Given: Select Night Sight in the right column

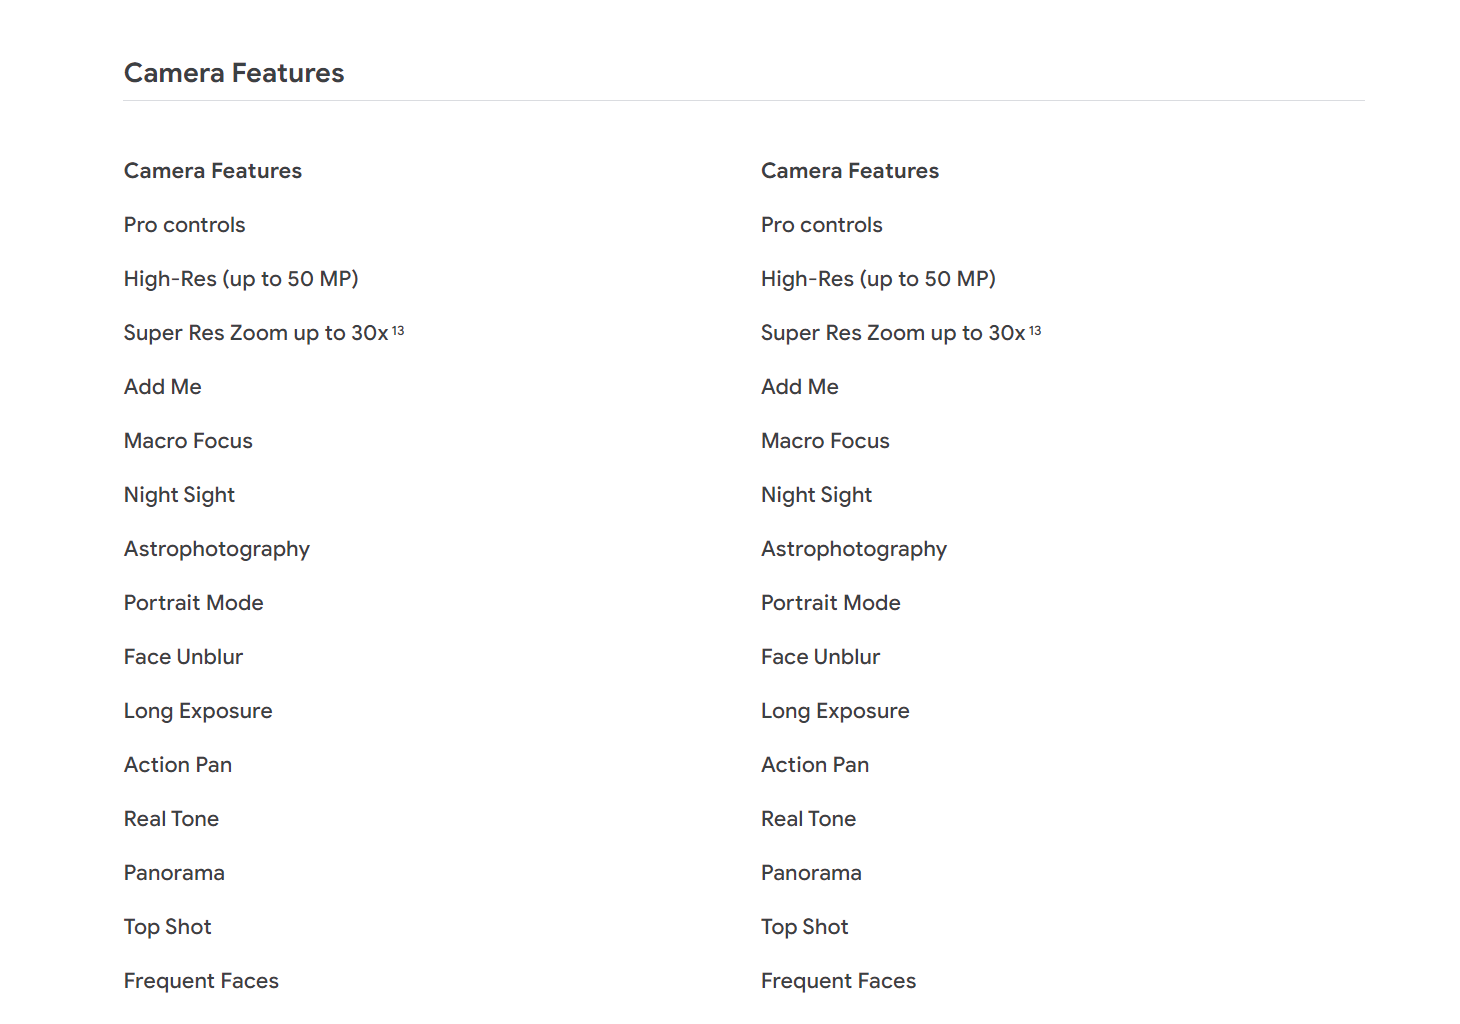Looking at the screenshot, I should [816, 495].
